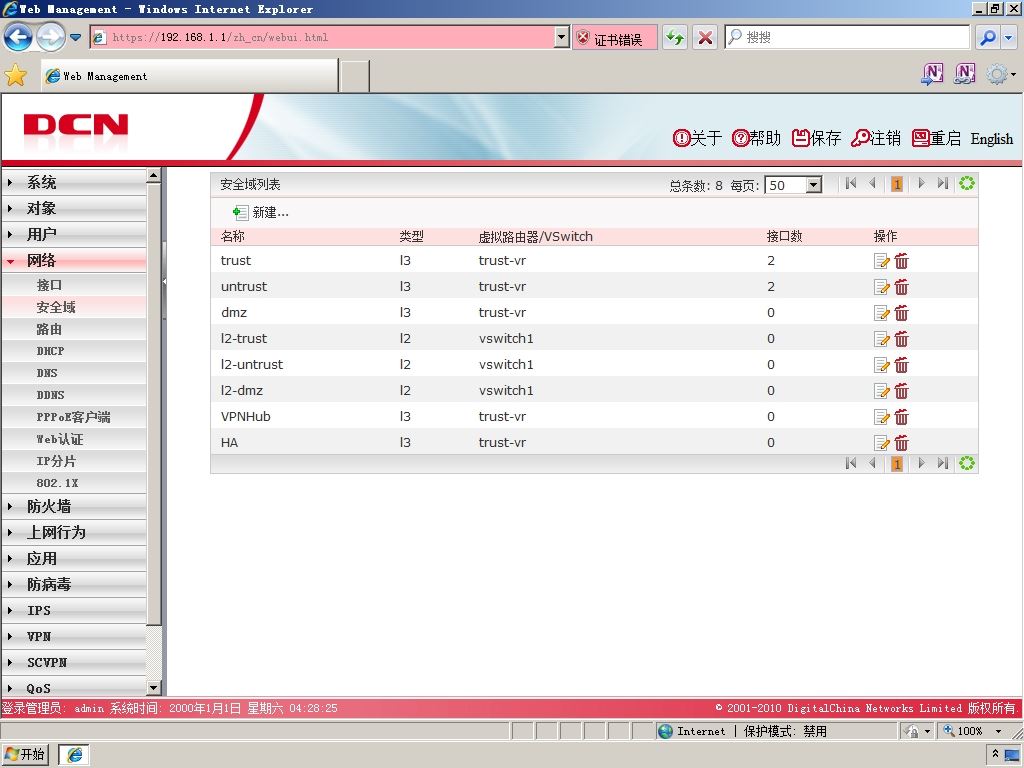
Task: Switch language to English
Action: 991,138
